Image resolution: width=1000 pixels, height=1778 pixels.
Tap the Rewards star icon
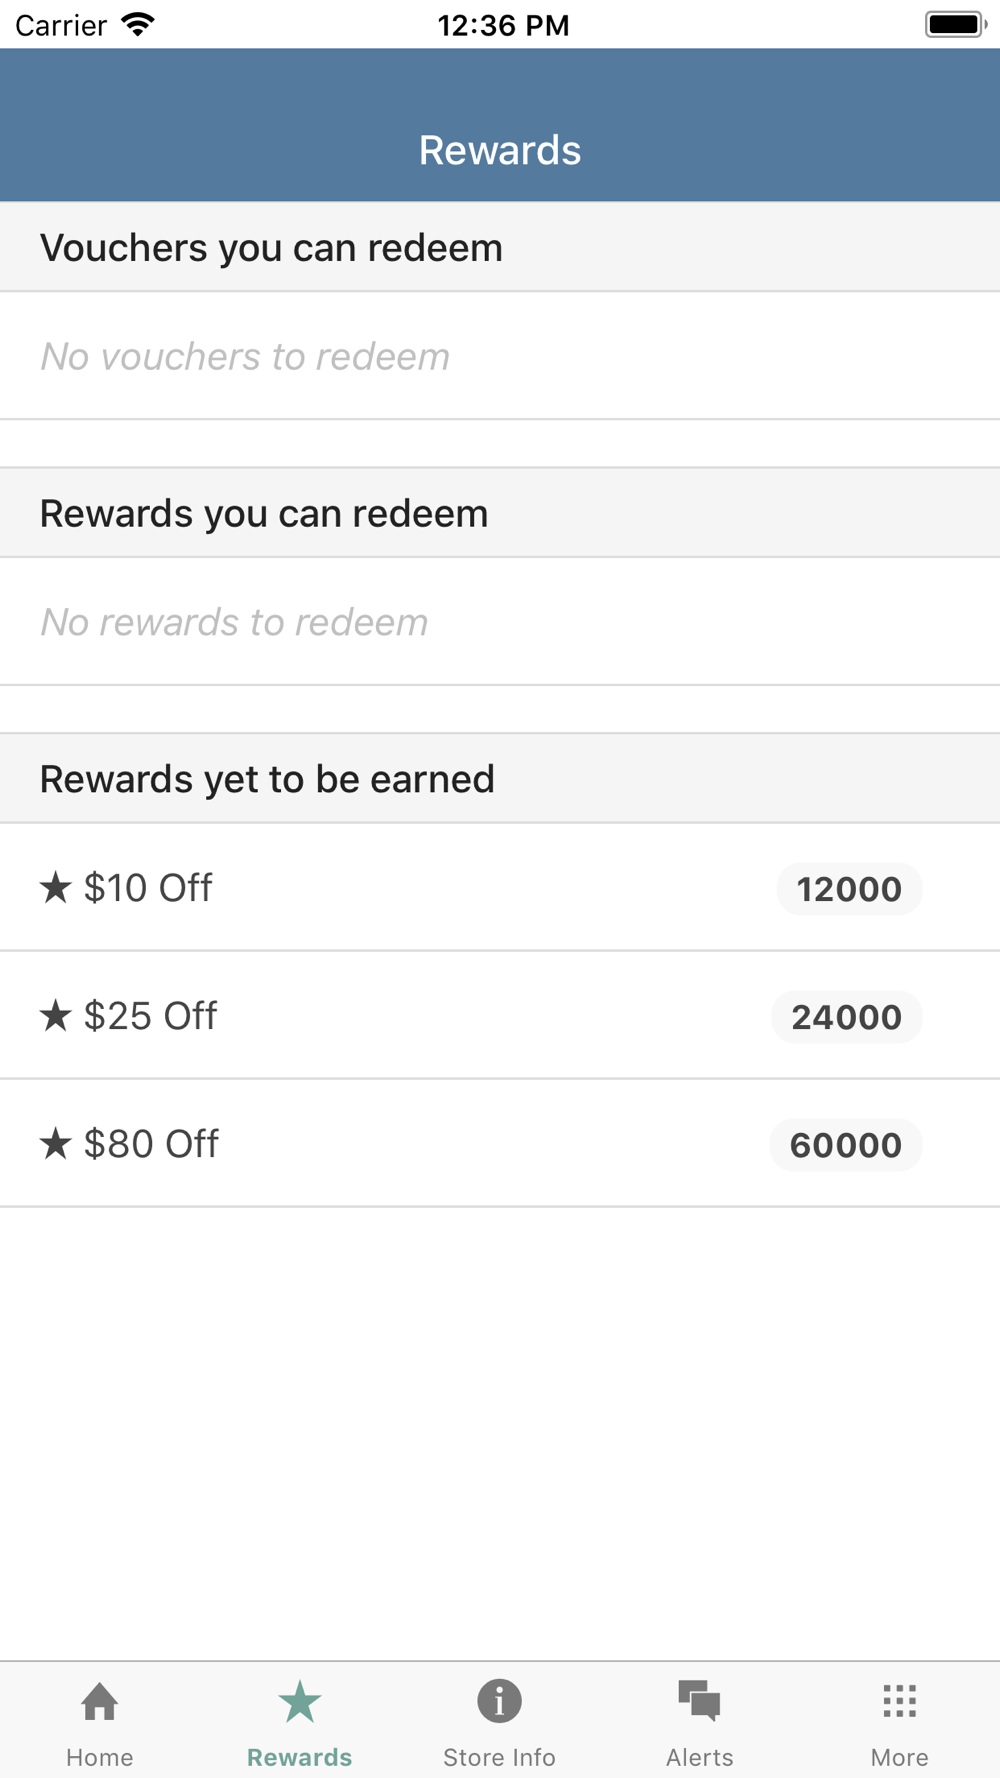click(299, 1701)
